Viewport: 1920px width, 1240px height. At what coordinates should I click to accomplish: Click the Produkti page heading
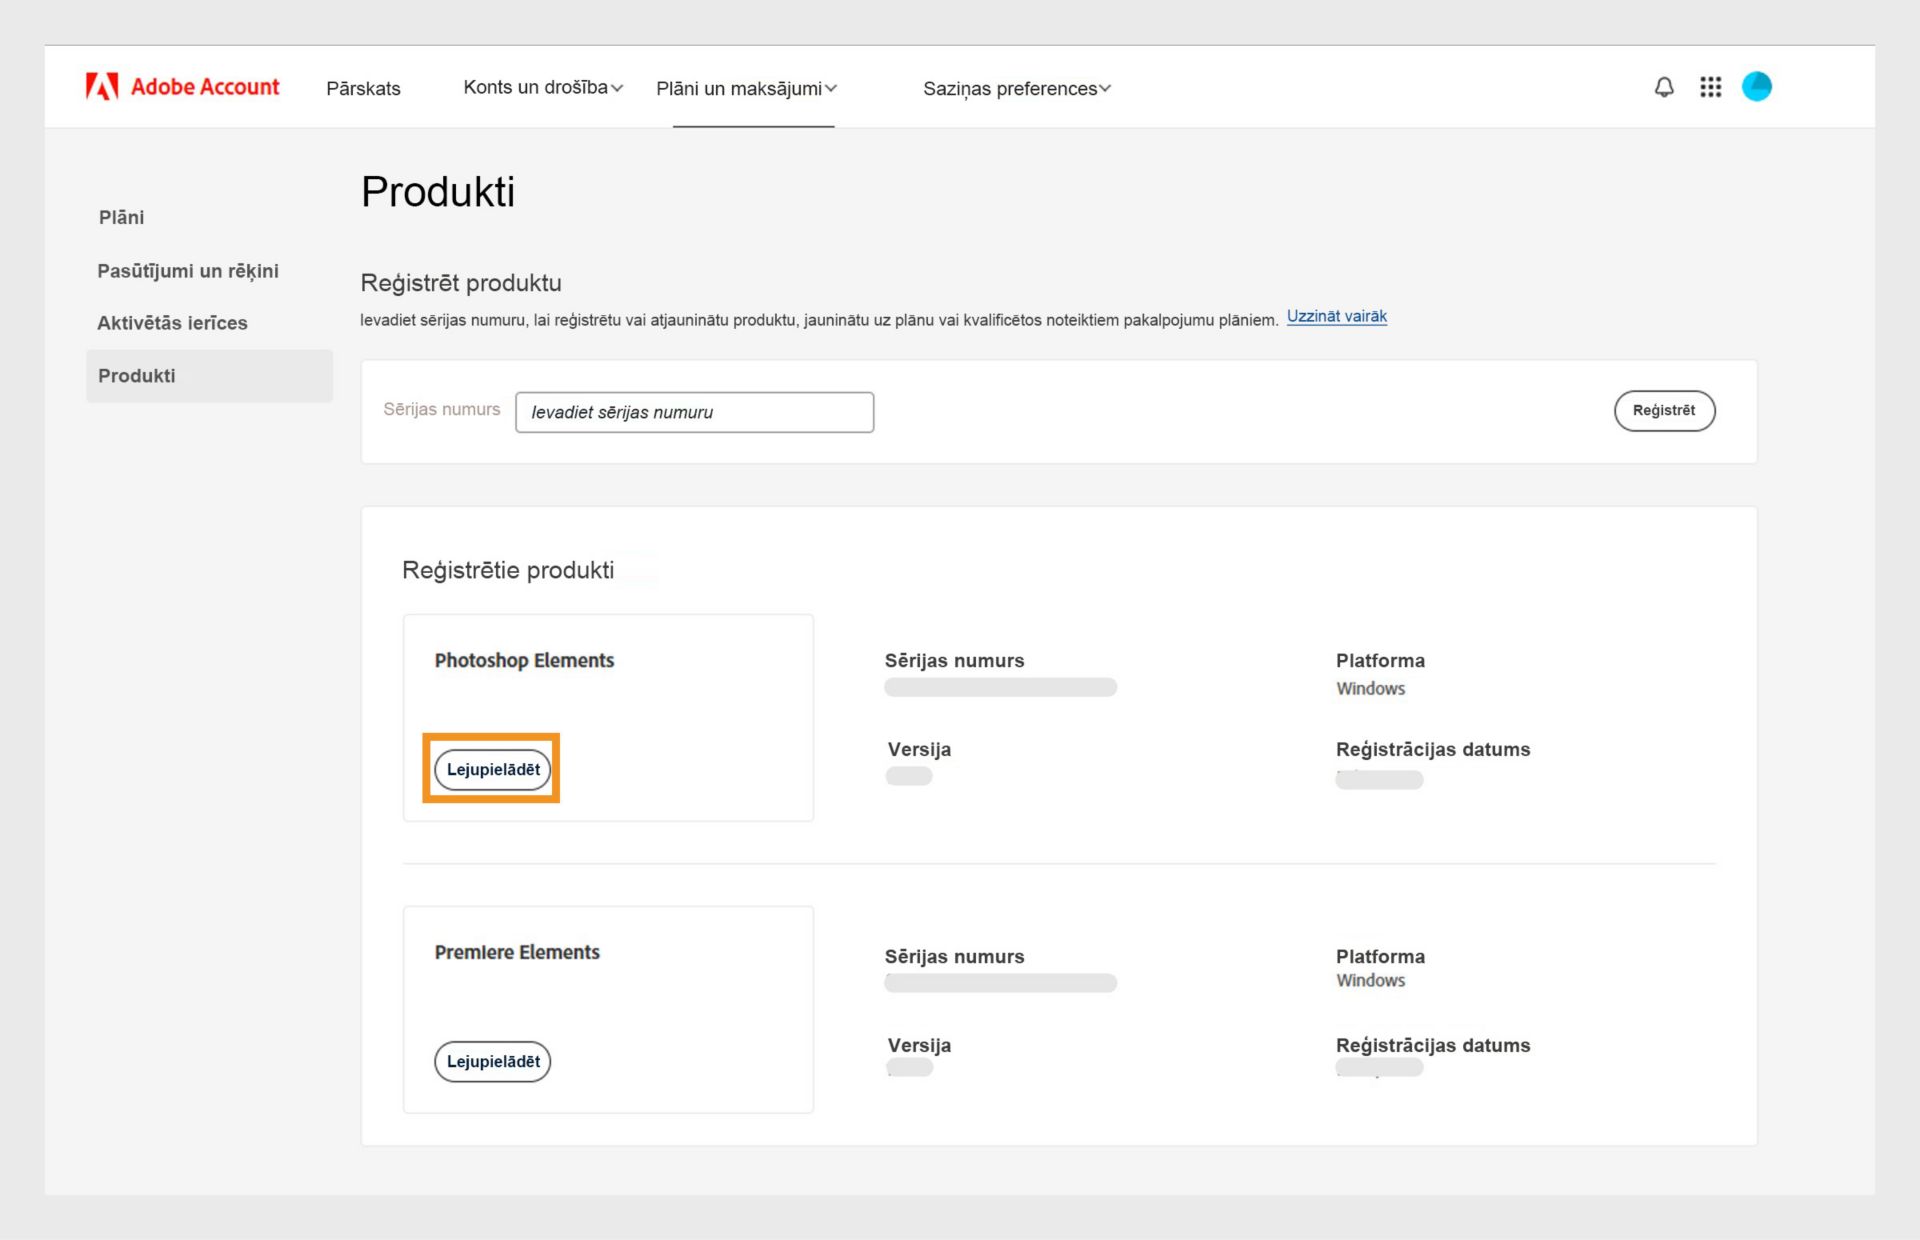(438, 192)
